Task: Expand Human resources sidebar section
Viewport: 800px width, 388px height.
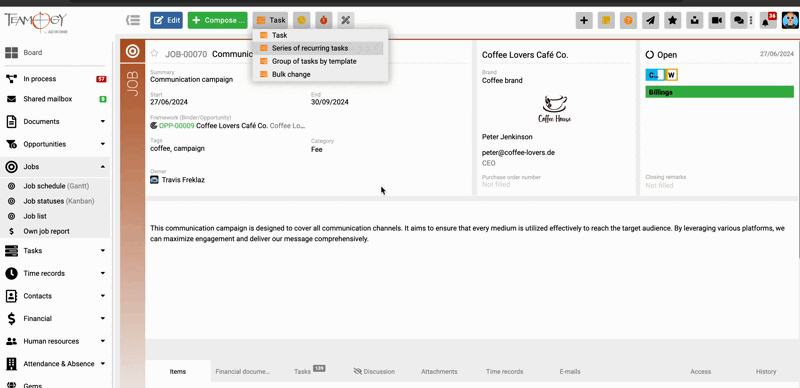Action: click(54, 341)
